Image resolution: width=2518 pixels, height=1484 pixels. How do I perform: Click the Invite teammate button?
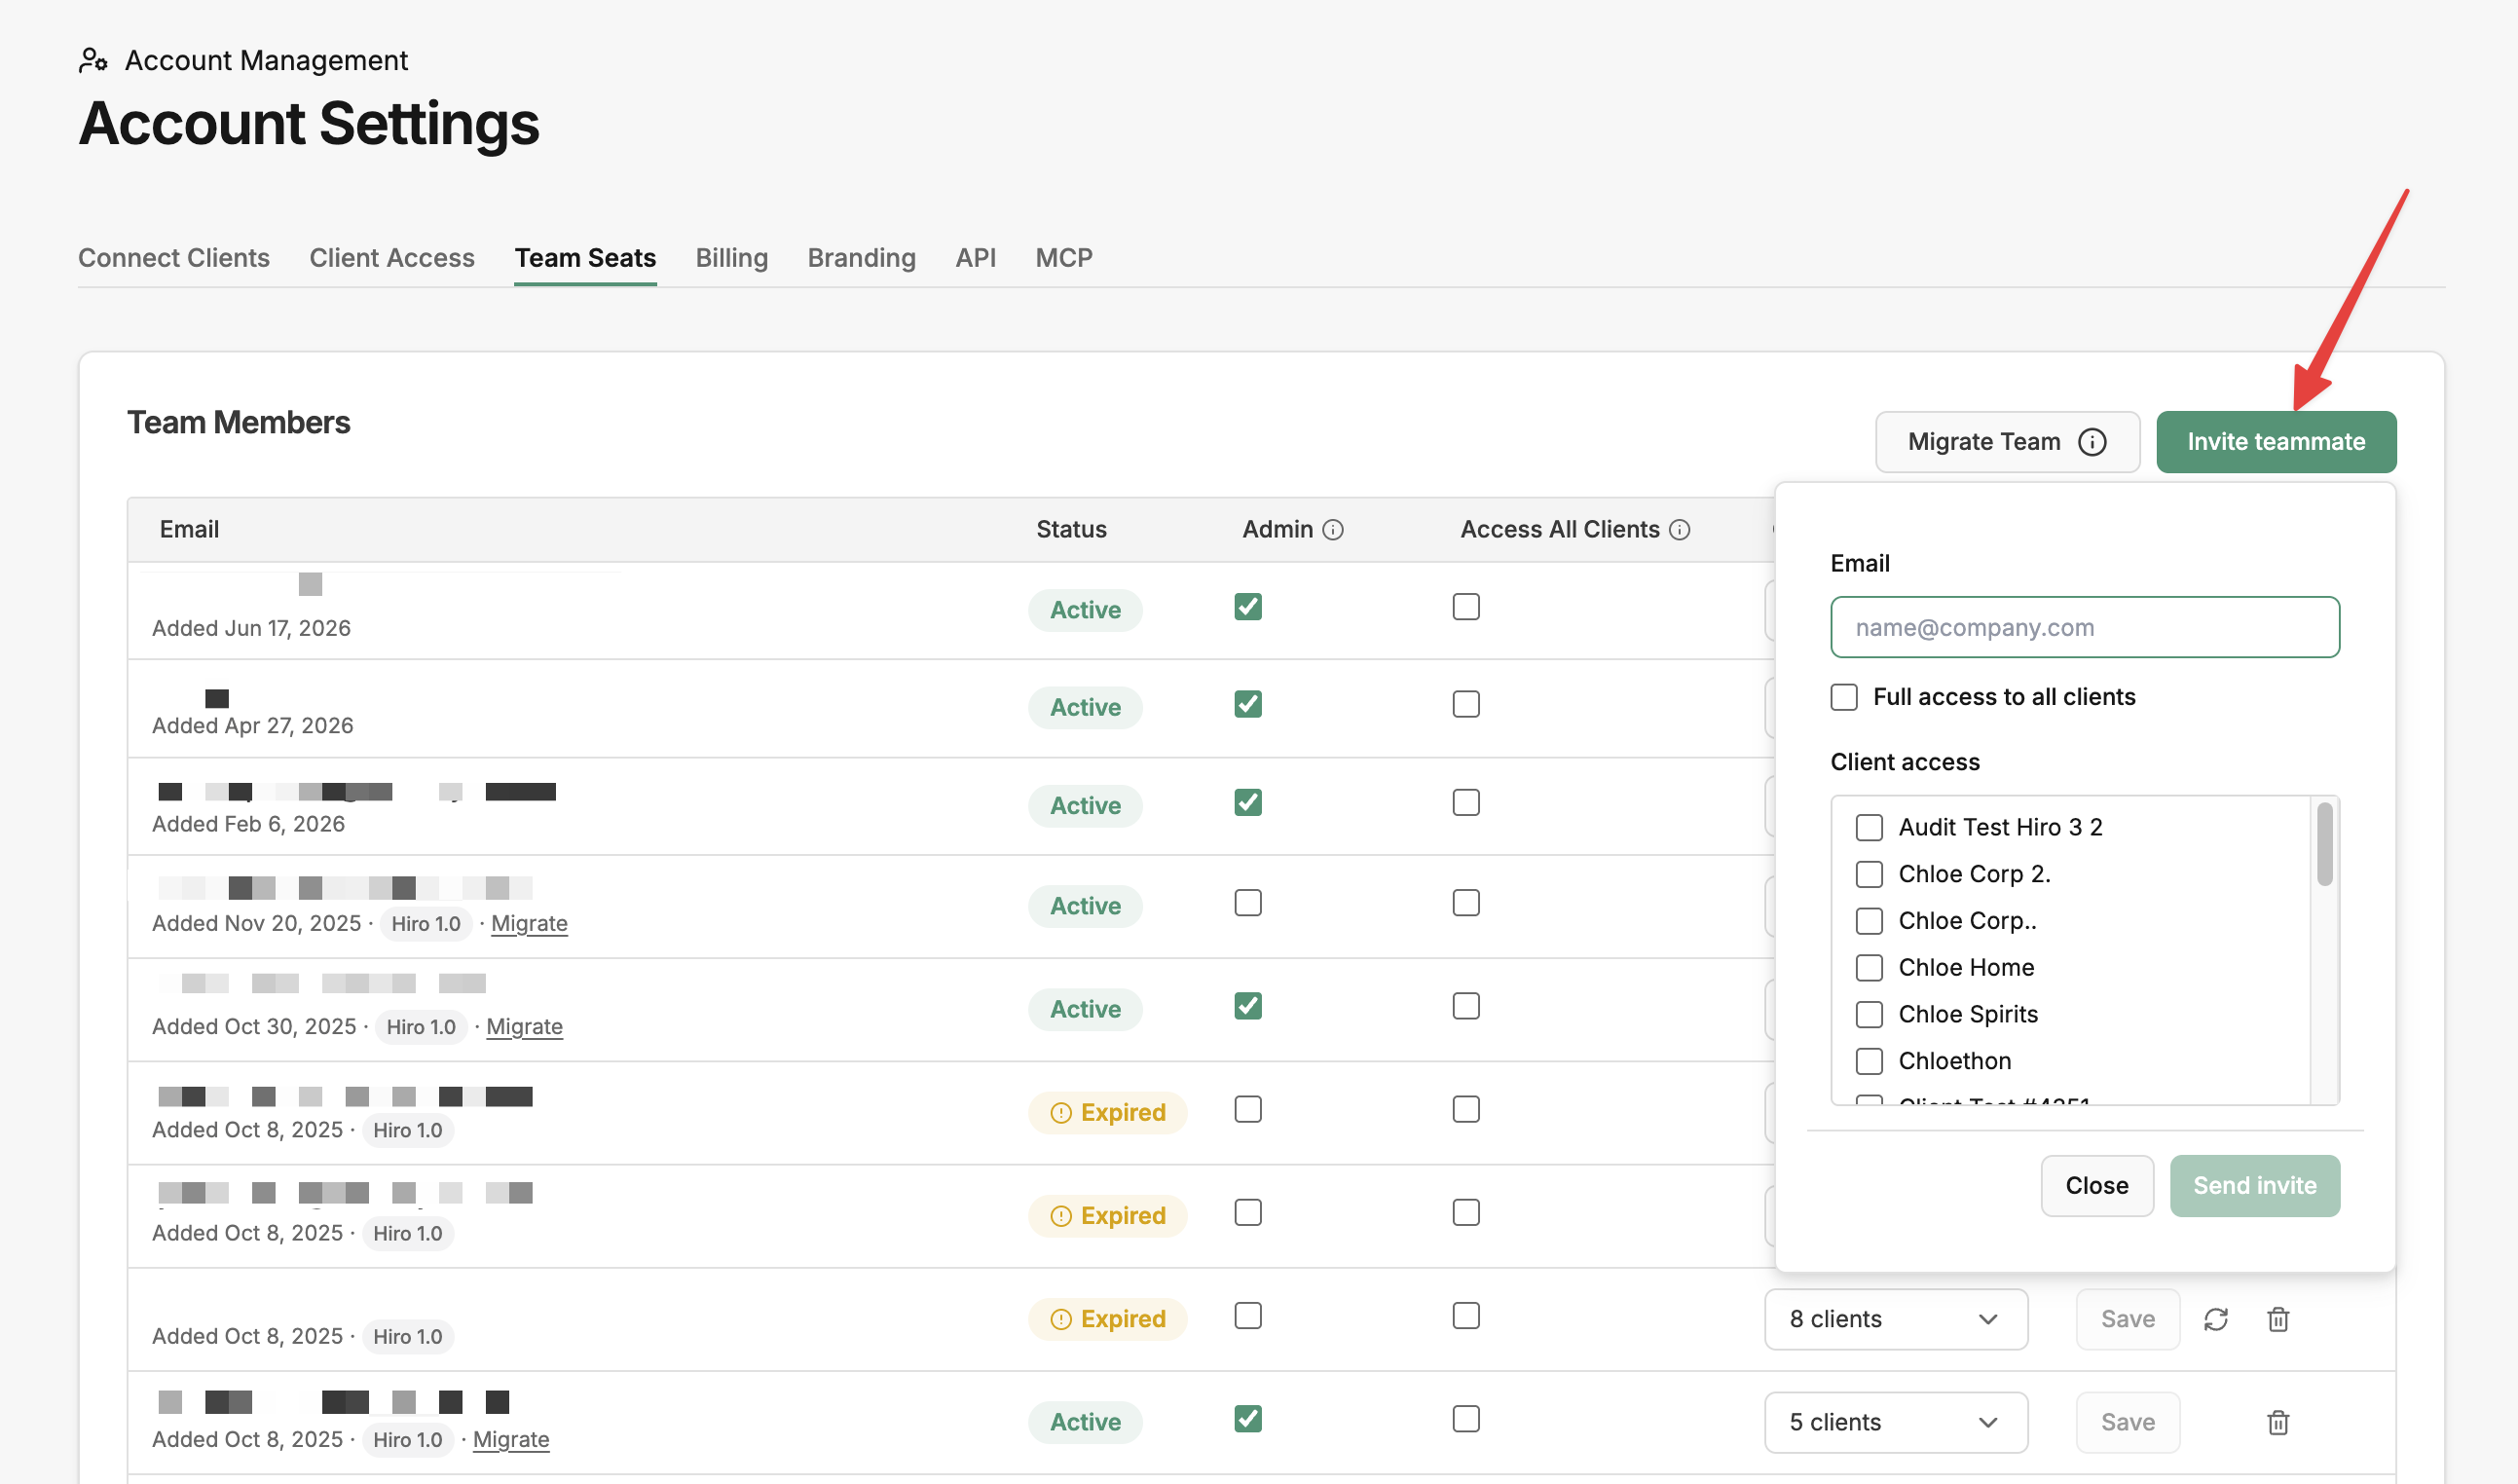2276,442
